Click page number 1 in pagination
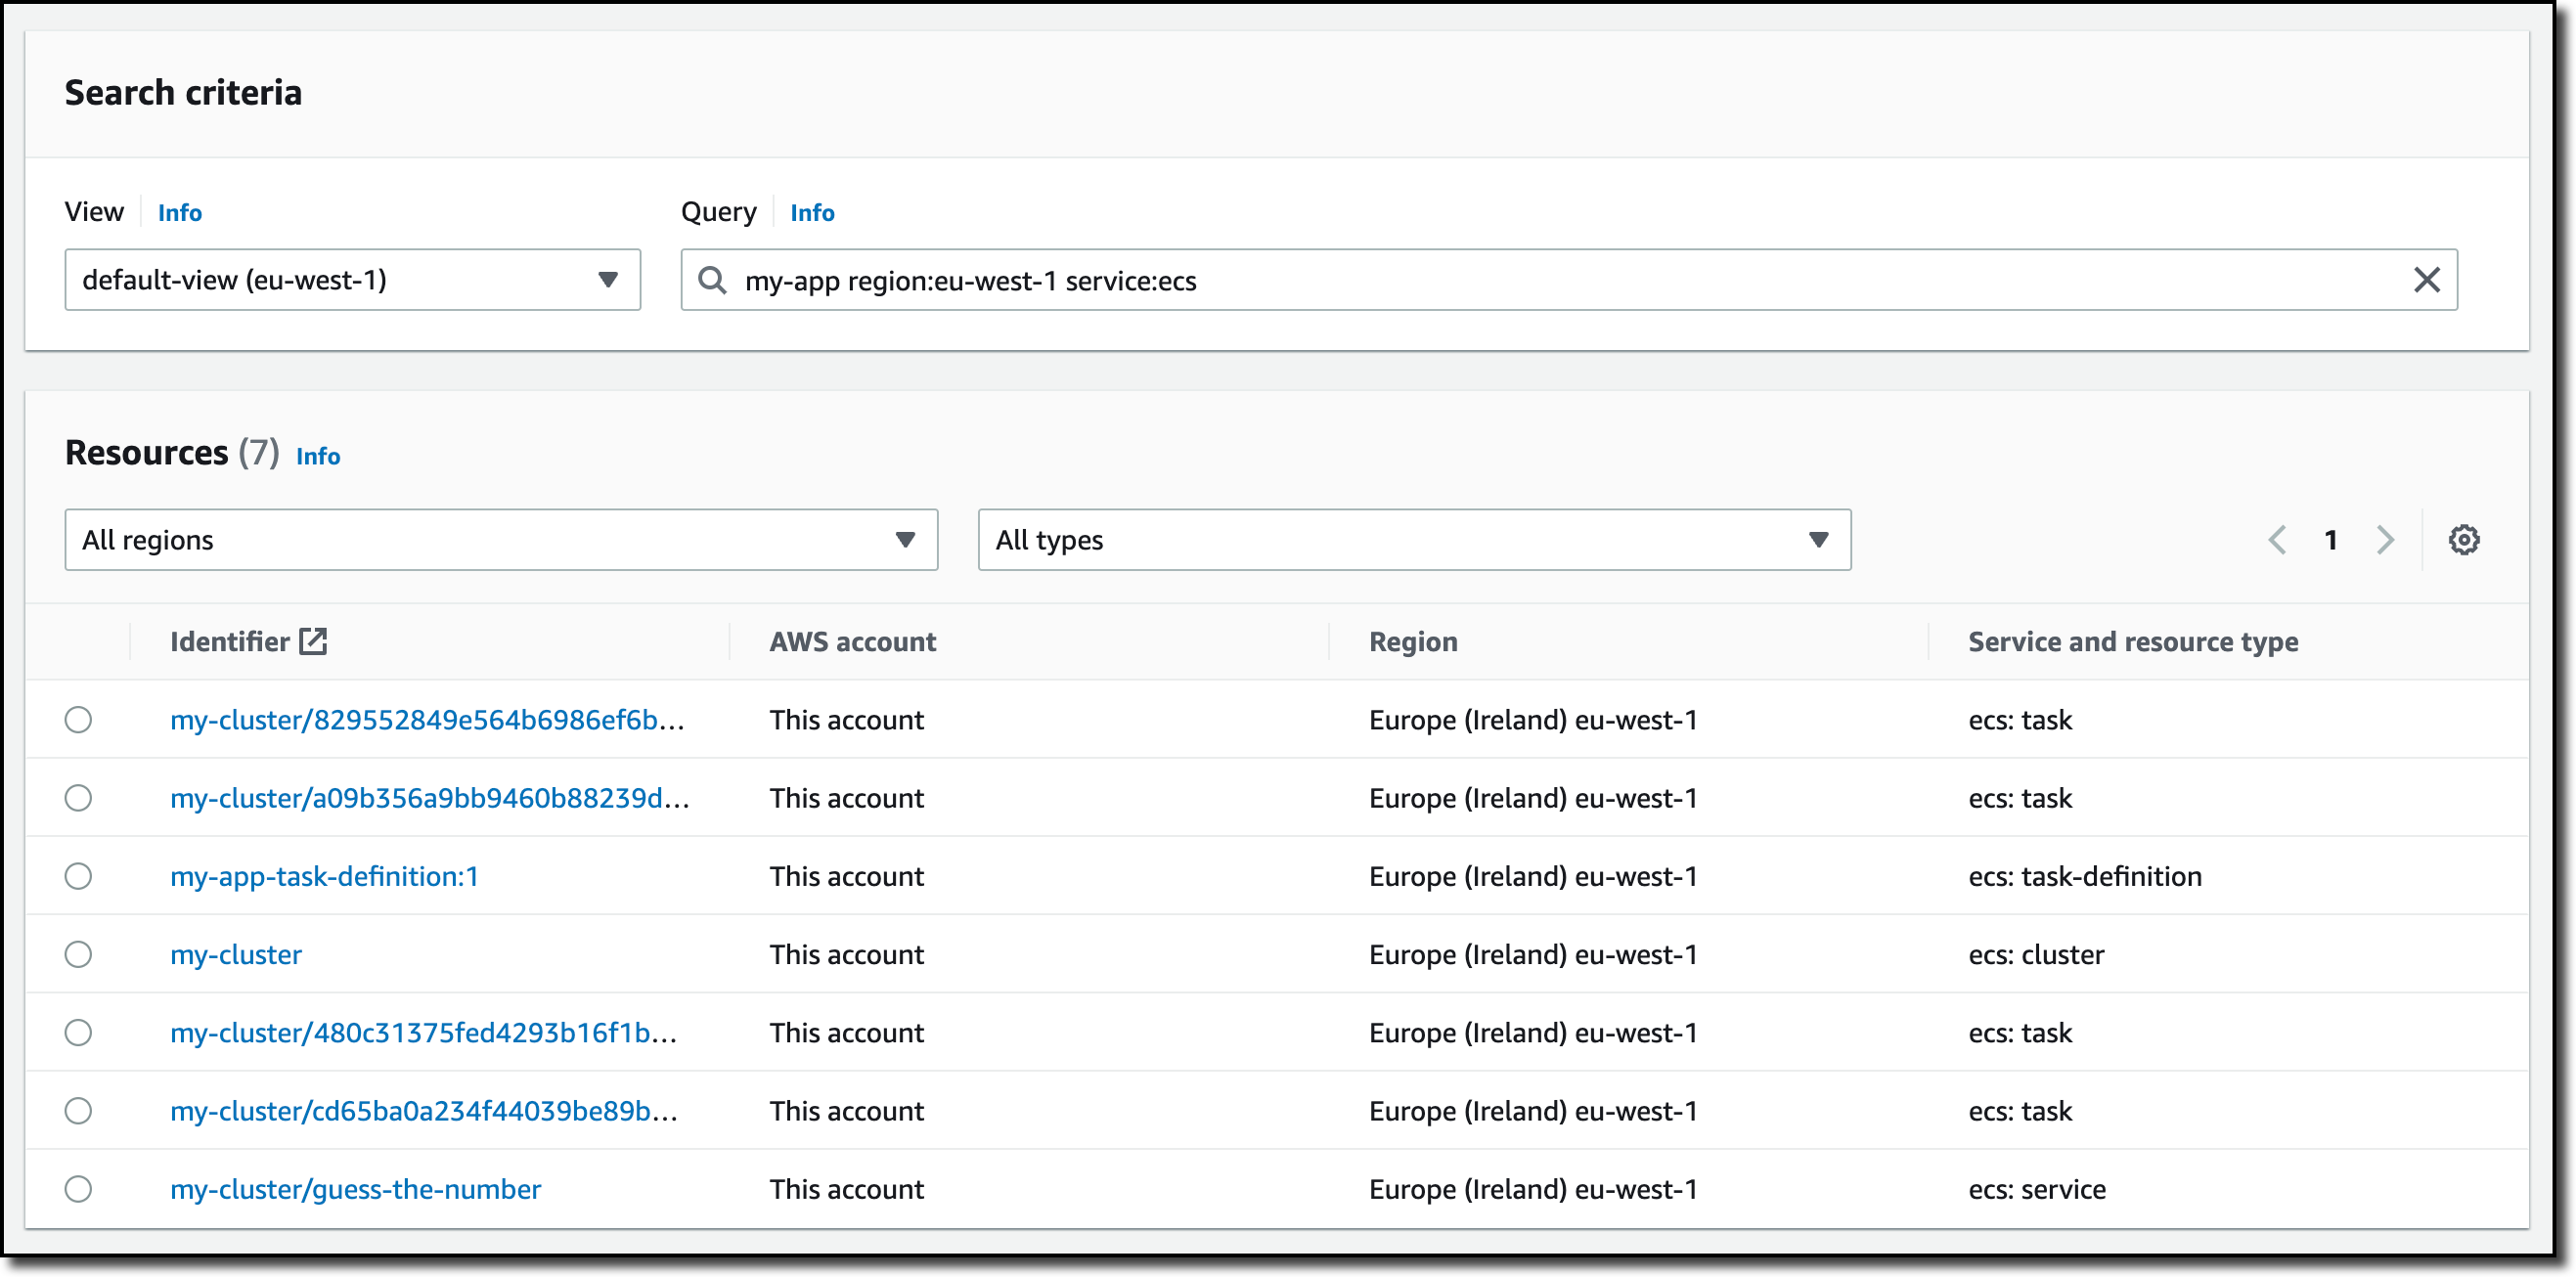The width and height of the screenshot is (2576, 1277). pyautogui.click(x=2330, y=540)
